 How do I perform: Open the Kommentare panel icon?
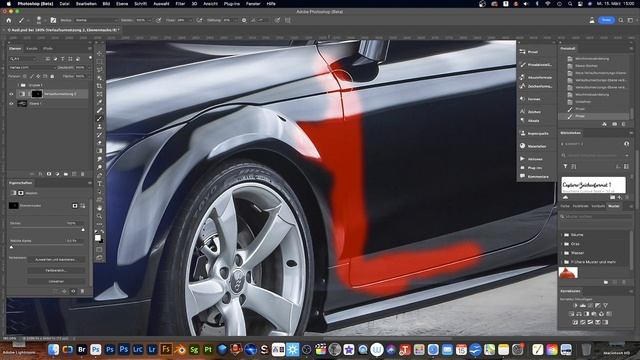(x=523, y=176)
